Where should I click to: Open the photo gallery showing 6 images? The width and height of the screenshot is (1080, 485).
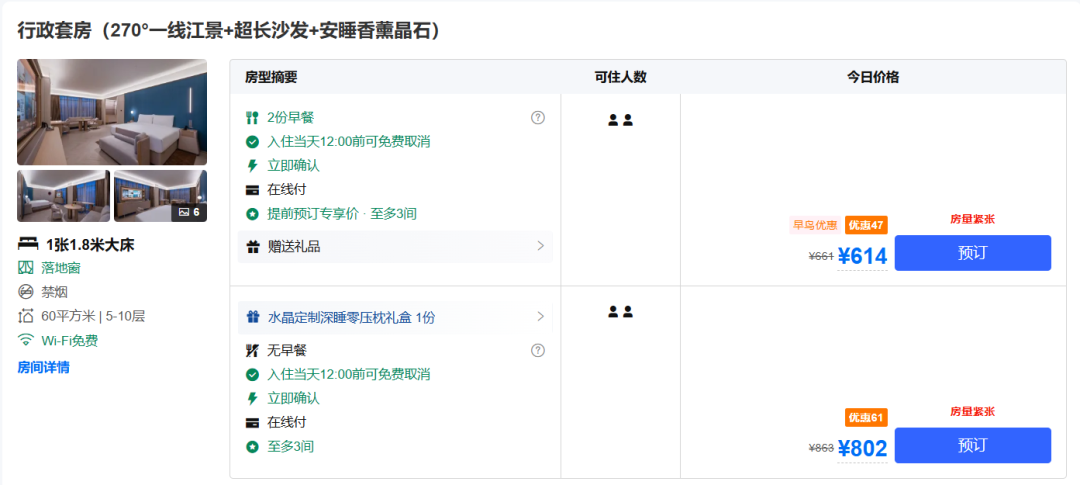click(x=160, y=196)
